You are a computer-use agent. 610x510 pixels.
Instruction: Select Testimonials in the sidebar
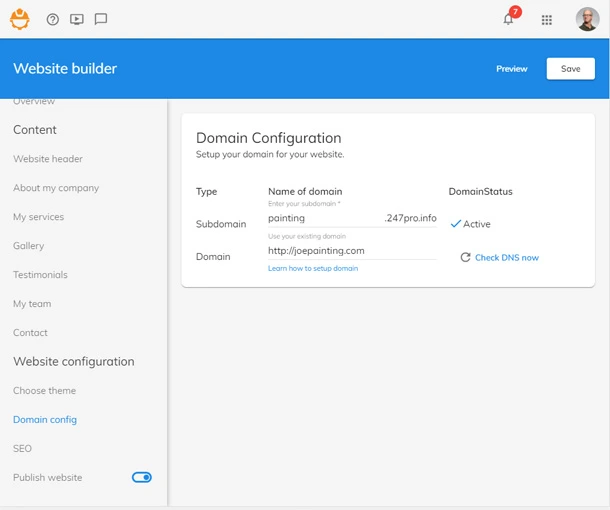click(40, 275)
